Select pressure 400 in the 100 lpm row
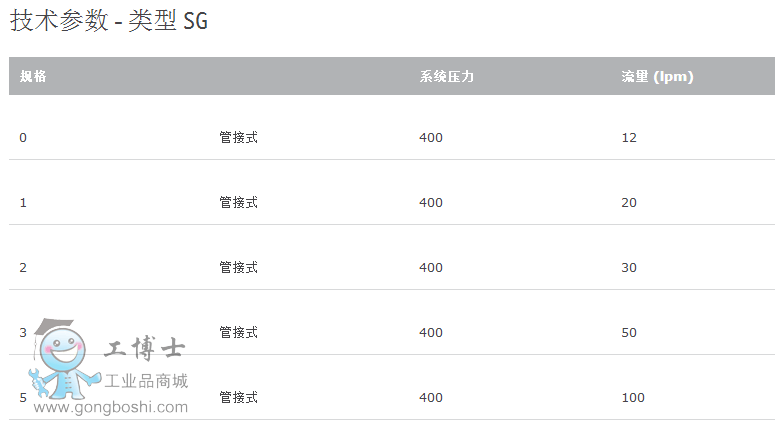This screenshot has width=775, height=426. (431, 398)
